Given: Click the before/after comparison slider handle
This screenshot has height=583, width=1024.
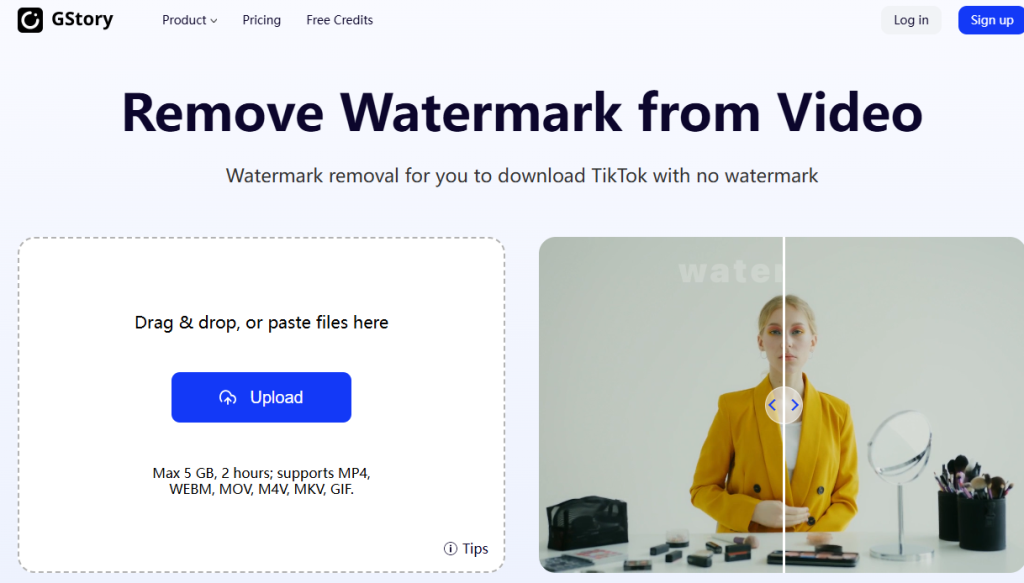Looking at the screenshot, I should (784, 405).
